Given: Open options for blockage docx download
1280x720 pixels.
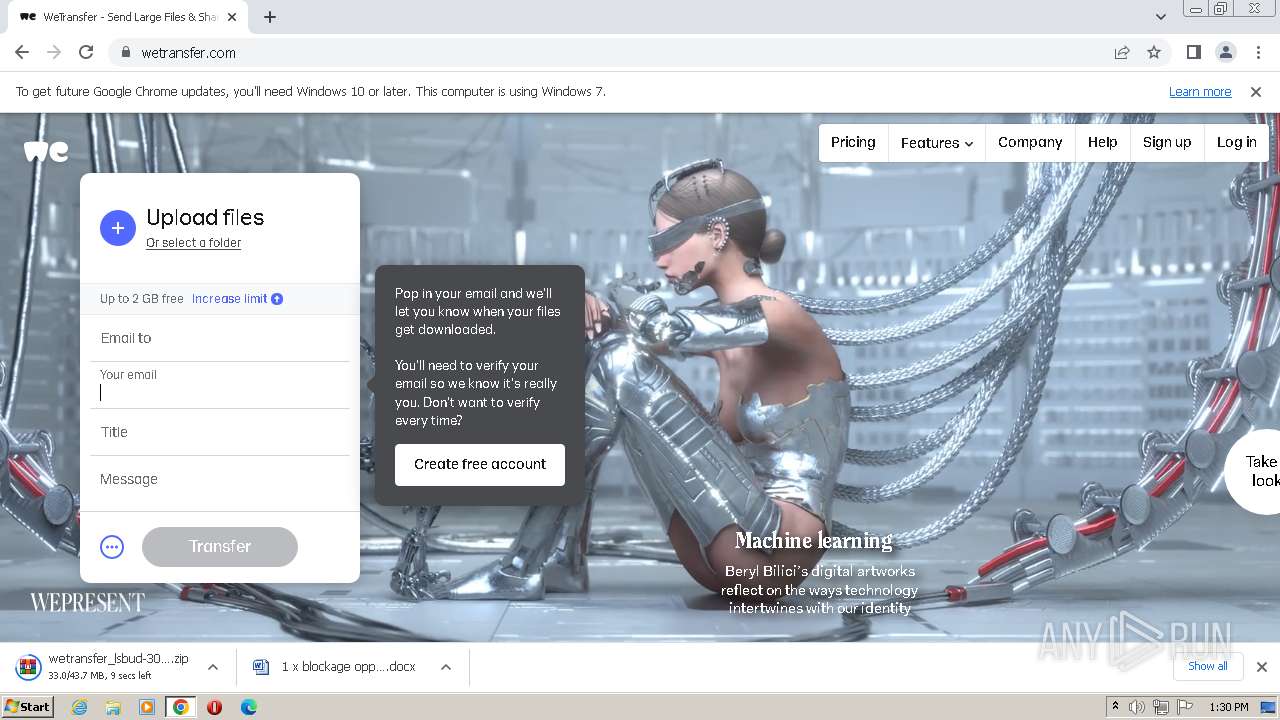Looking at the screenshot, I should click(x=446, y=667).
